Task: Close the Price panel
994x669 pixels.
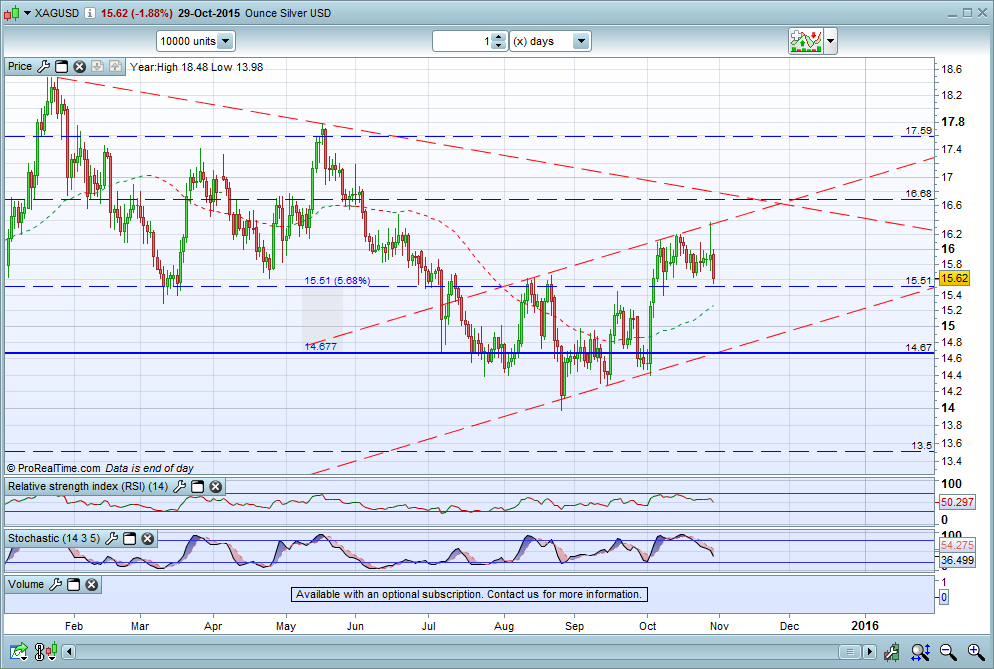Action: [79, 67]
